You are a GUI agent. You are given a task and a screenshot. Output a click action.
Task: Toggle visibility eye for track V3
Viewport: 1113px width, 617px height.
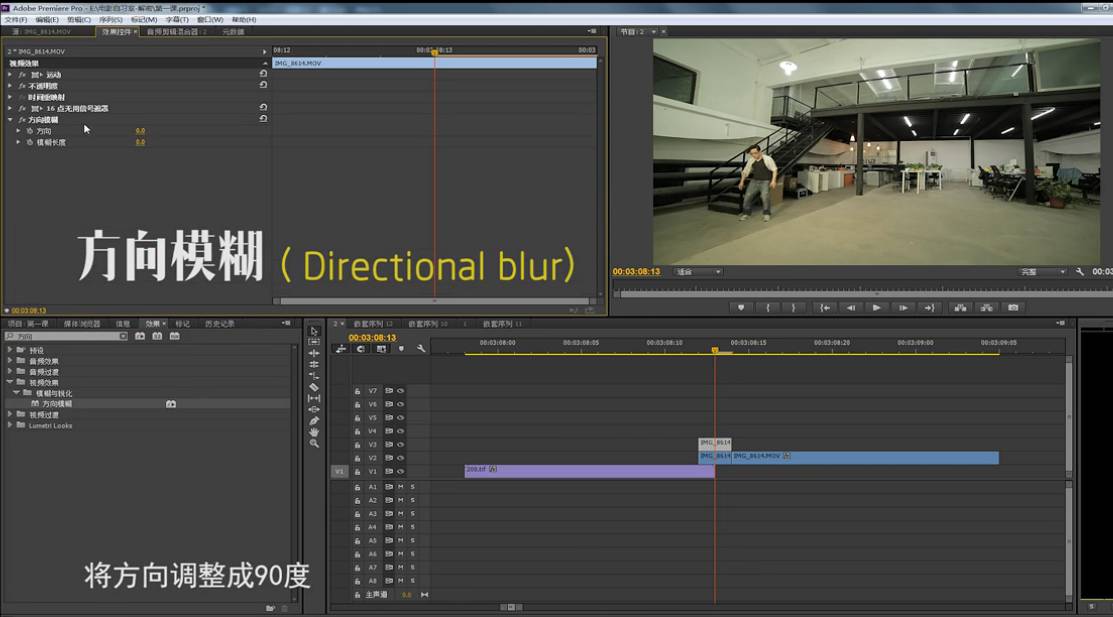[400, 444]
